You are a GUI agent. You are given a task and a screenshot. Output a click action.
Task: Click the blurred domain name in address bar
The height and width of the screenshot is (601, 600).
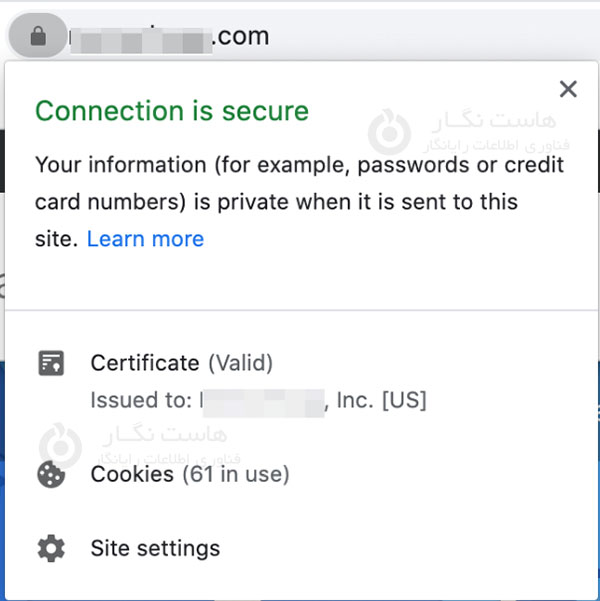tap(140, 39)
